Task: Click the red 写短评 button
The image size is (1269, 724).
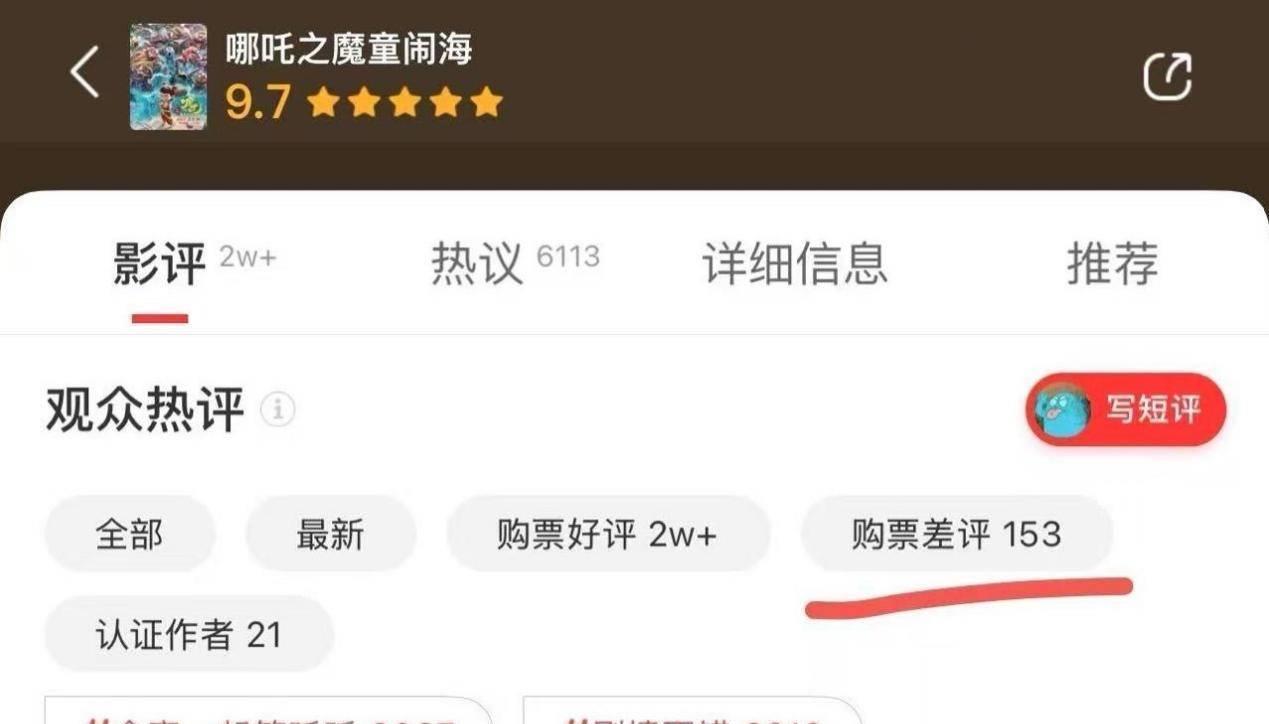Action: [x=1125, y=409]
